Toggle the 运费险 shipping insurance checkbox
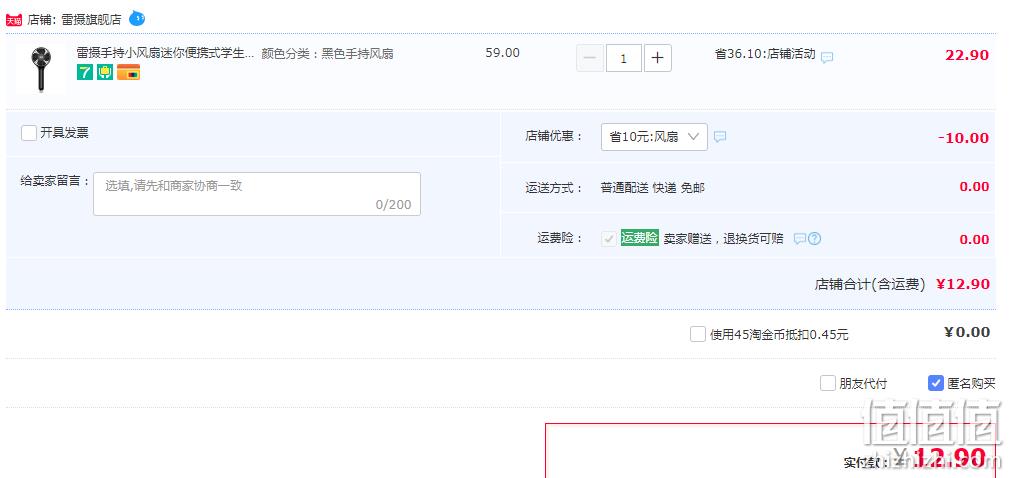Image resolution: width=1011 pixels, height=478 pixels. pos(609,239)
